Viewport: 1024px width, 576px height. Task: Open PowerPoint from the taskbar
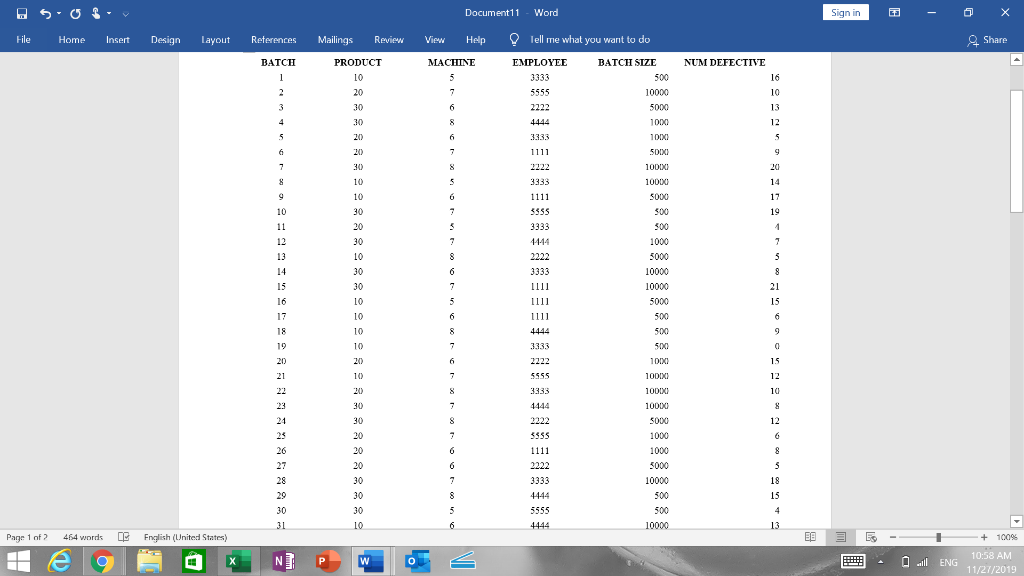coord(328,561)
